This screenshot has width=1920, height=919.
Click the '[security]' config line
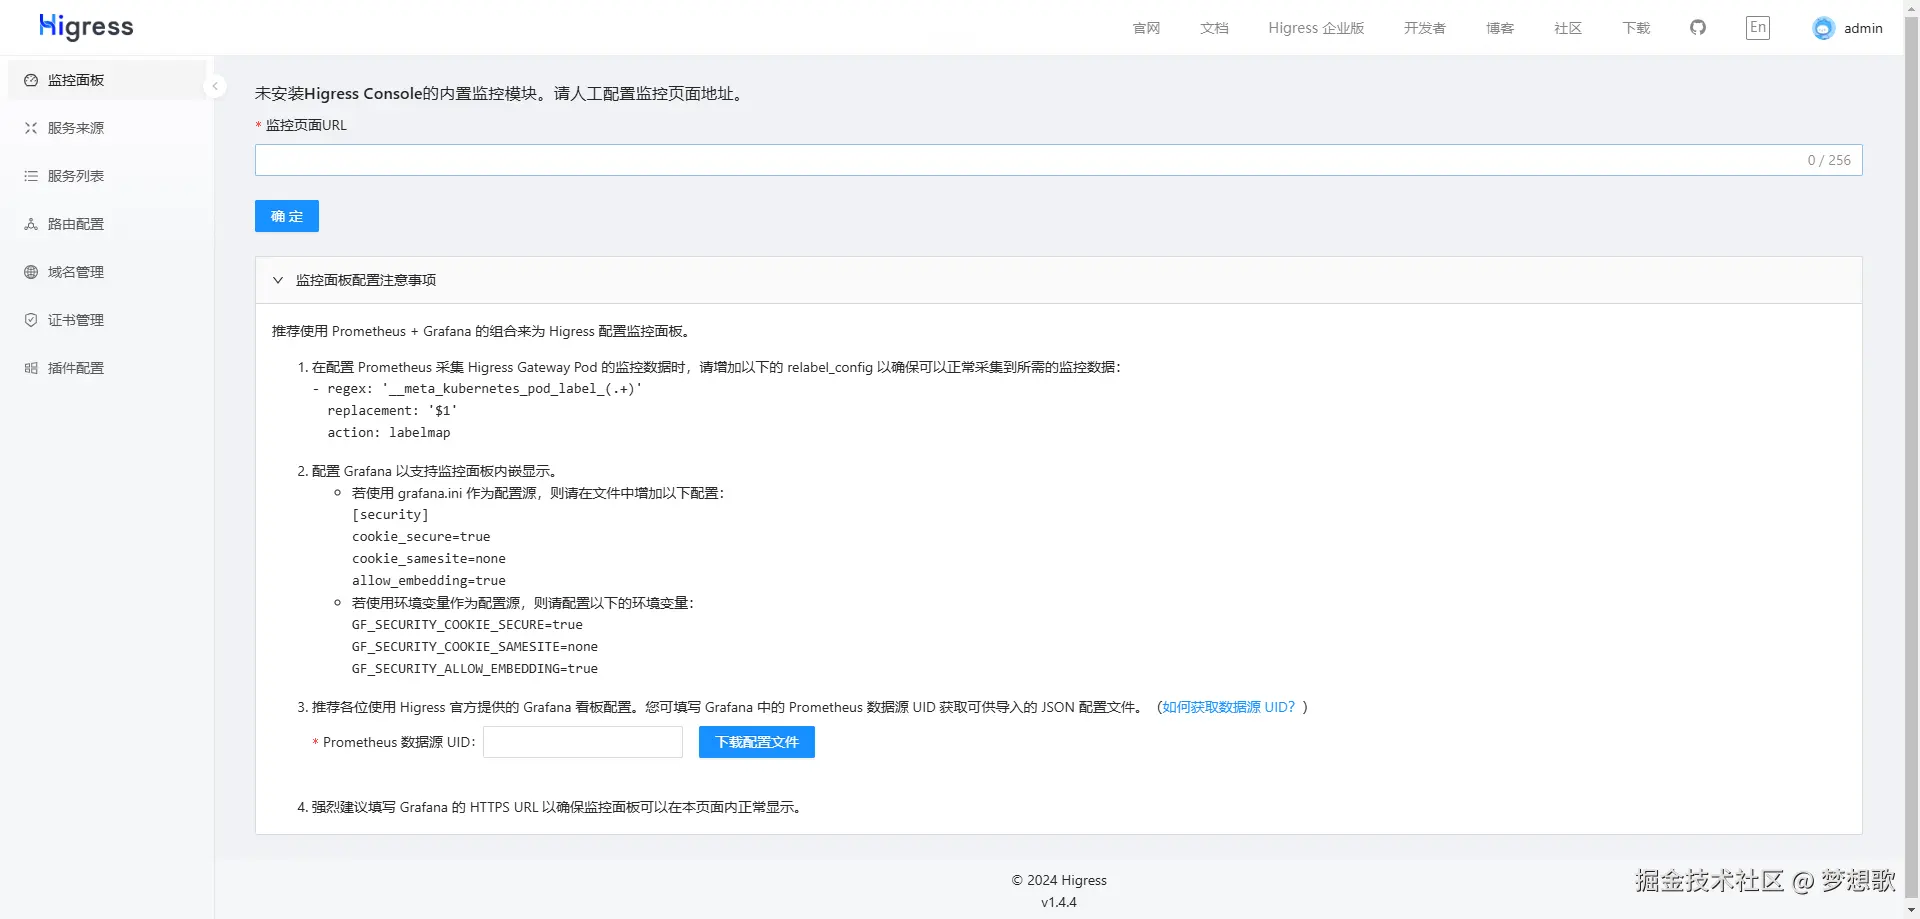[x=390, y=515]
